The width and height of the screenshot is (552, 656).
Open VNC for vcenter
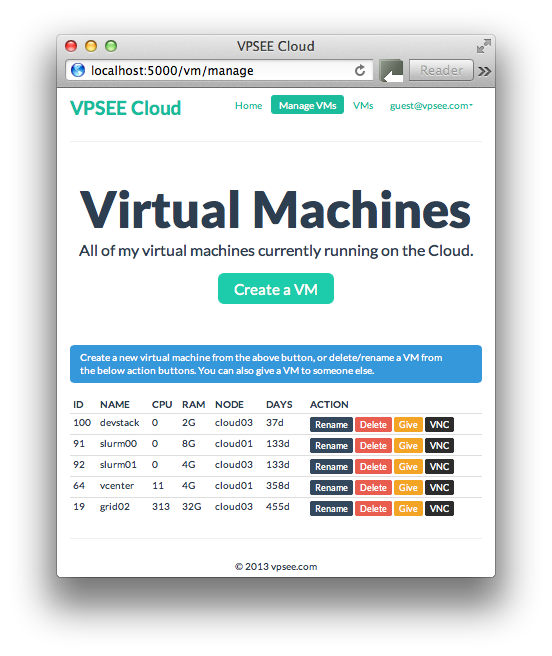(x=439, y=487)
